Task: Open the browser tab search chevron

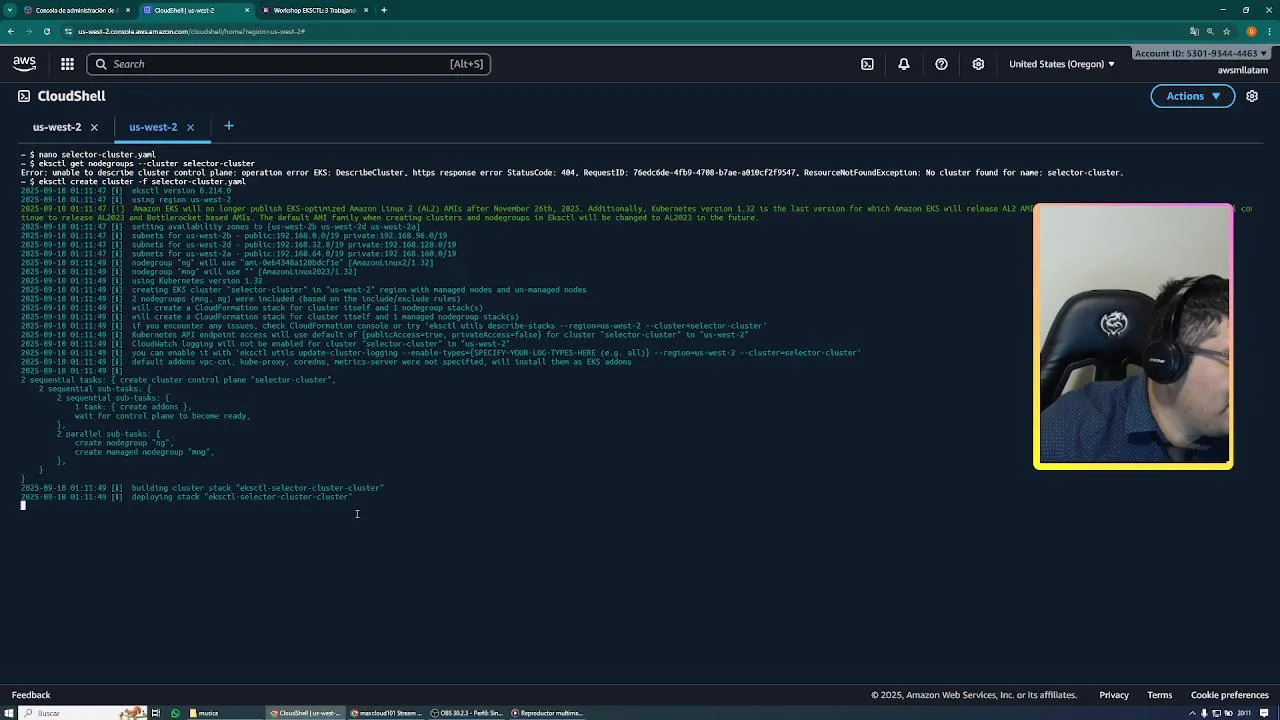Action: point(8,10)
